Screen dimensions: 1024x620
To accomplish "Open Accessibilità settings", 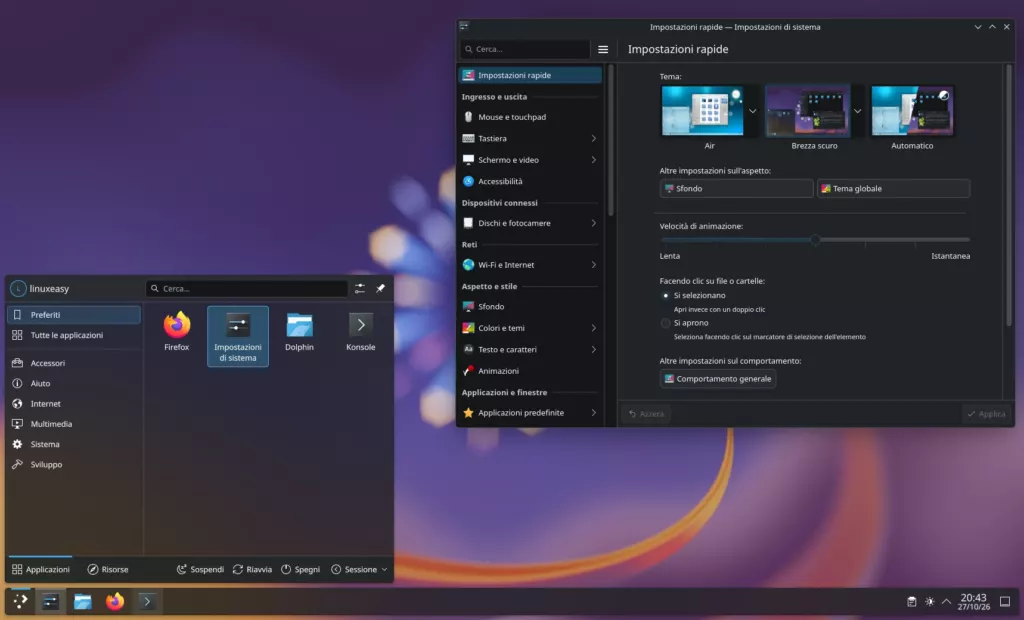I will click(x=530, y=181).
